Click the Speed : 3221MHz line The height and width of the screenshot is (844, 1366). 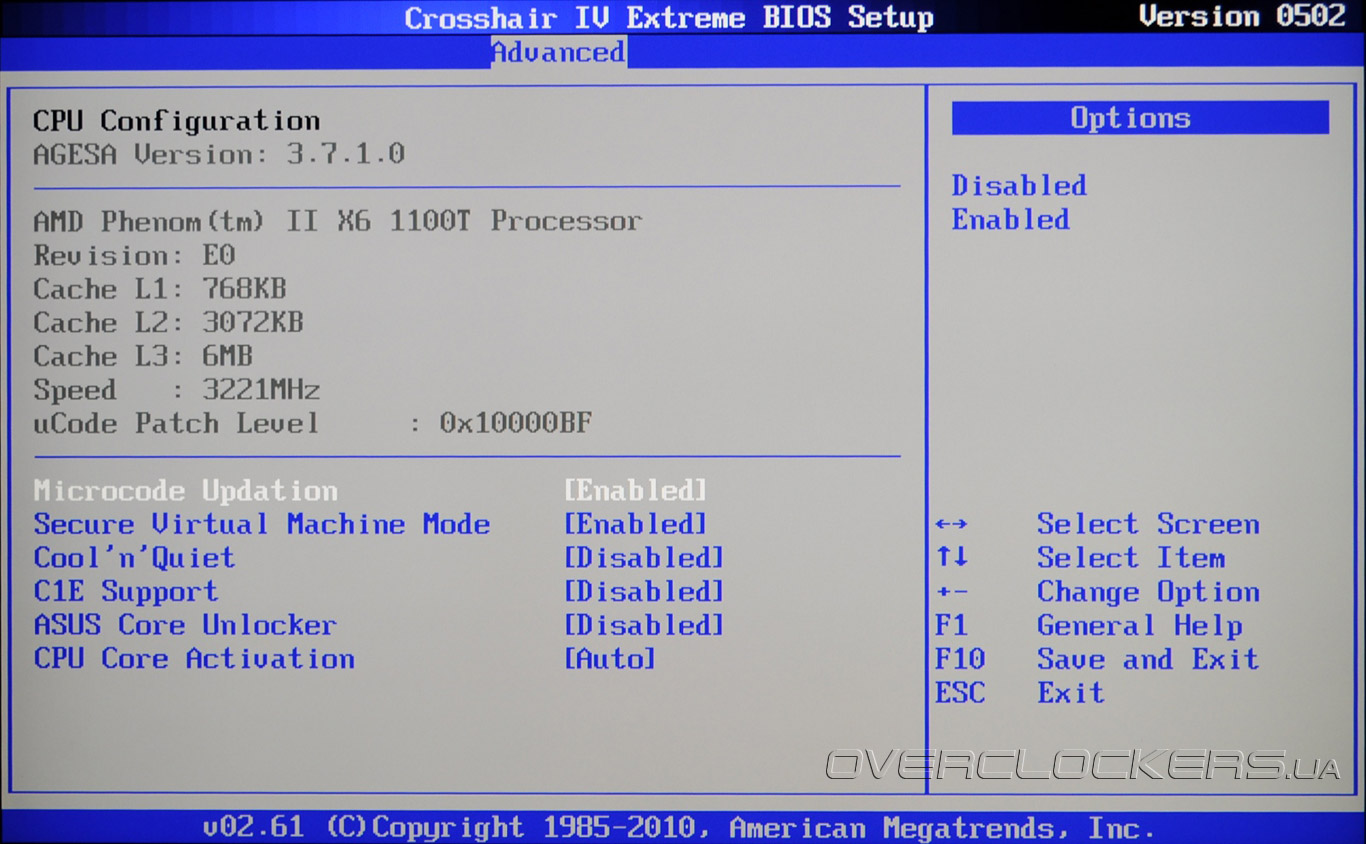(177, 390)
